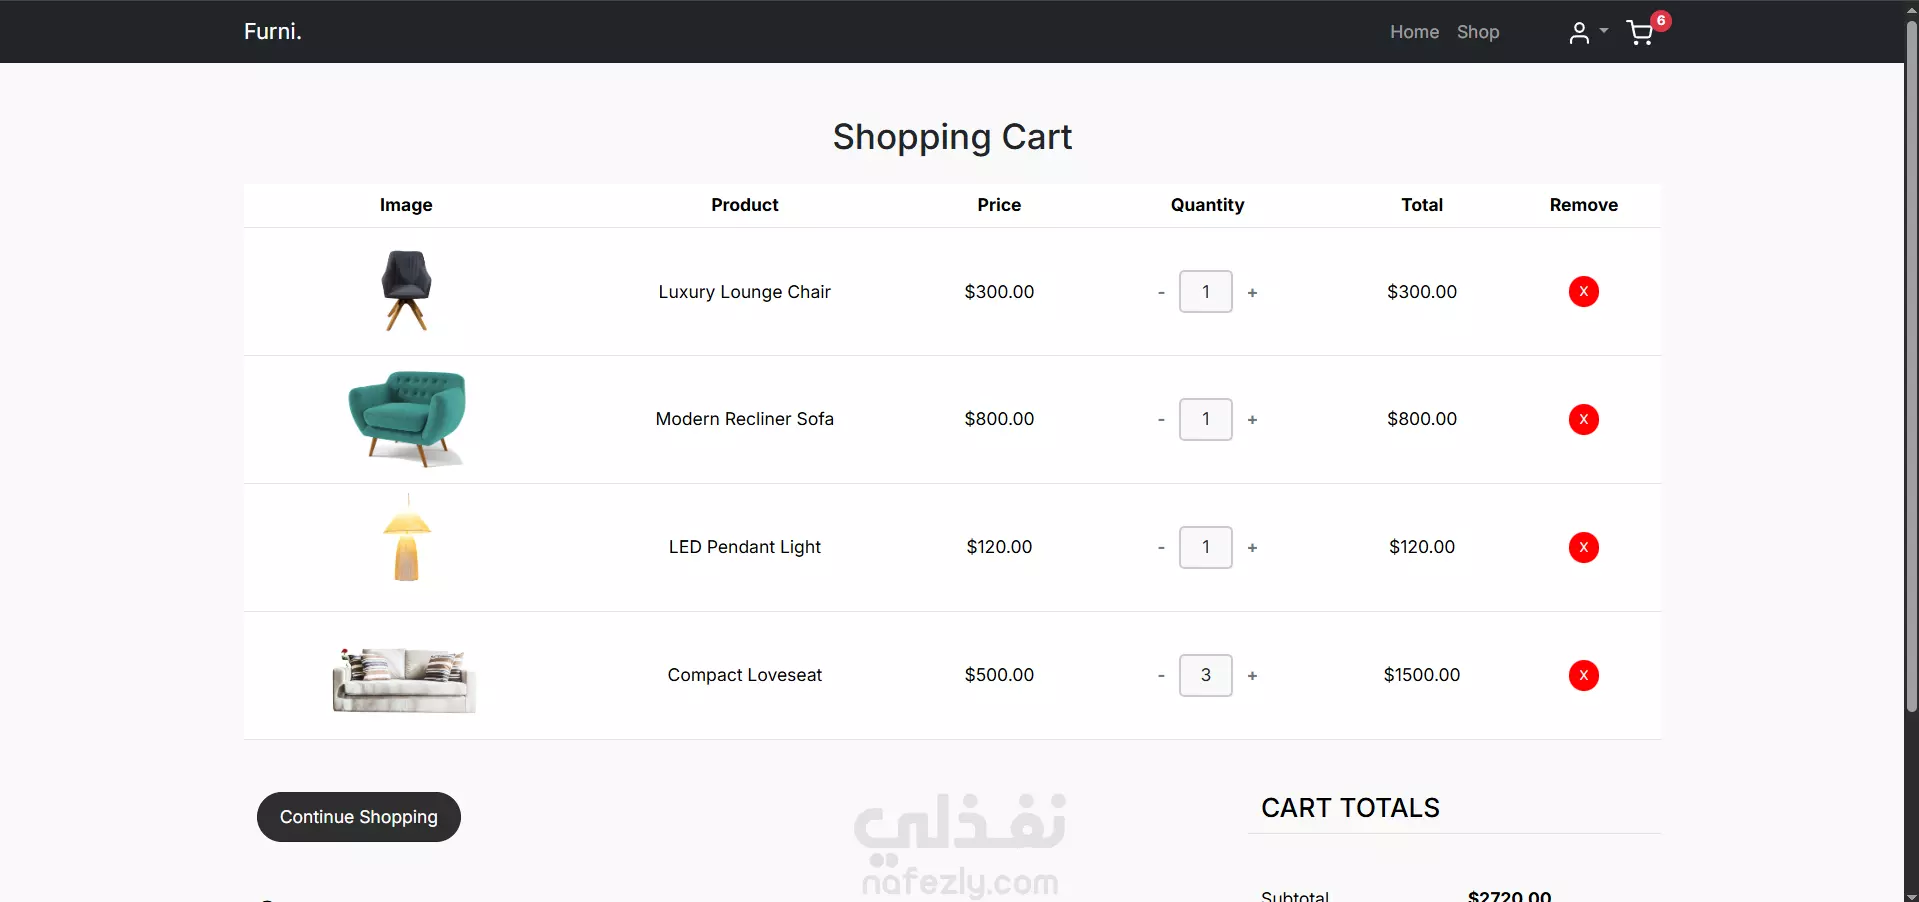
Task: Open the user account dropdown
Action: (1587, 33)
